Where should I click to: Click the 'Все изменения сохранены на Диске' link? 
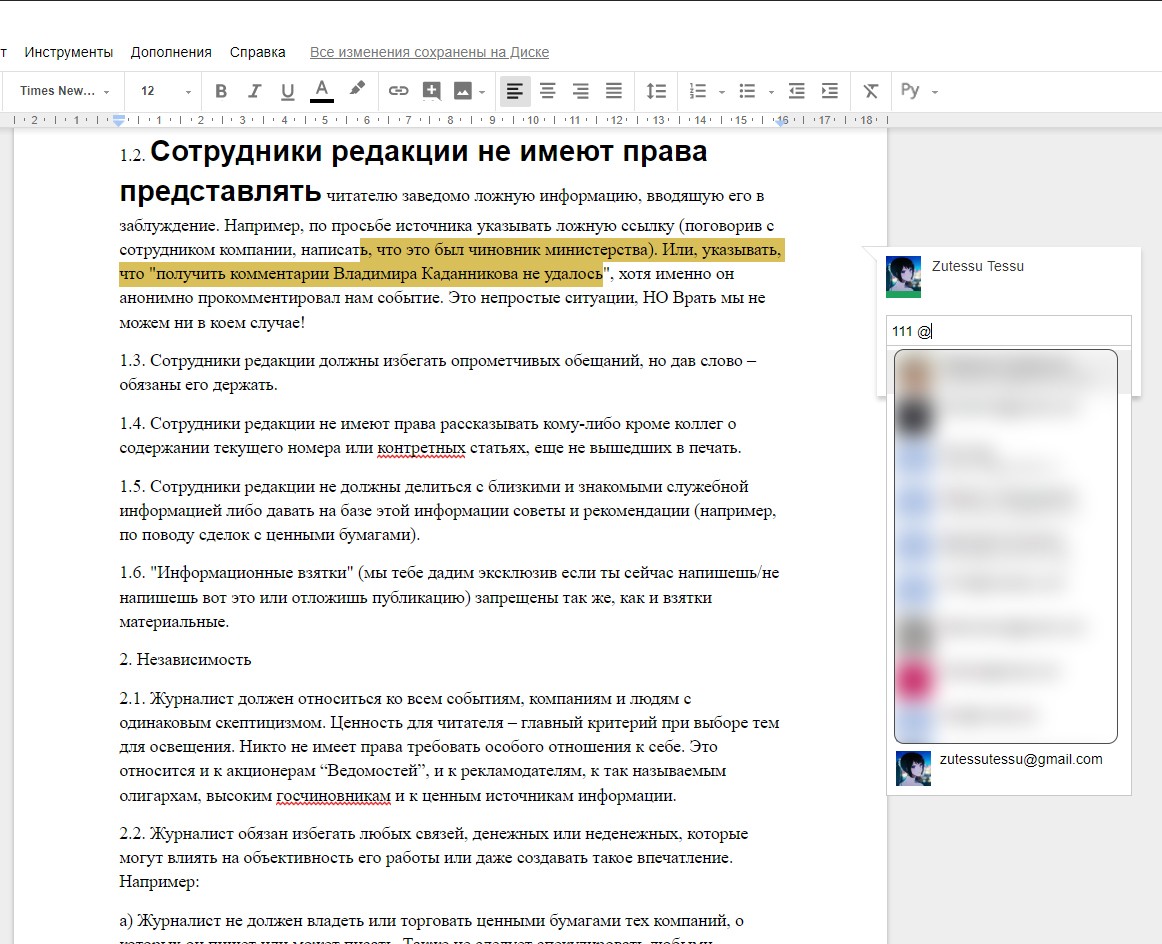(x=429, y=52)
